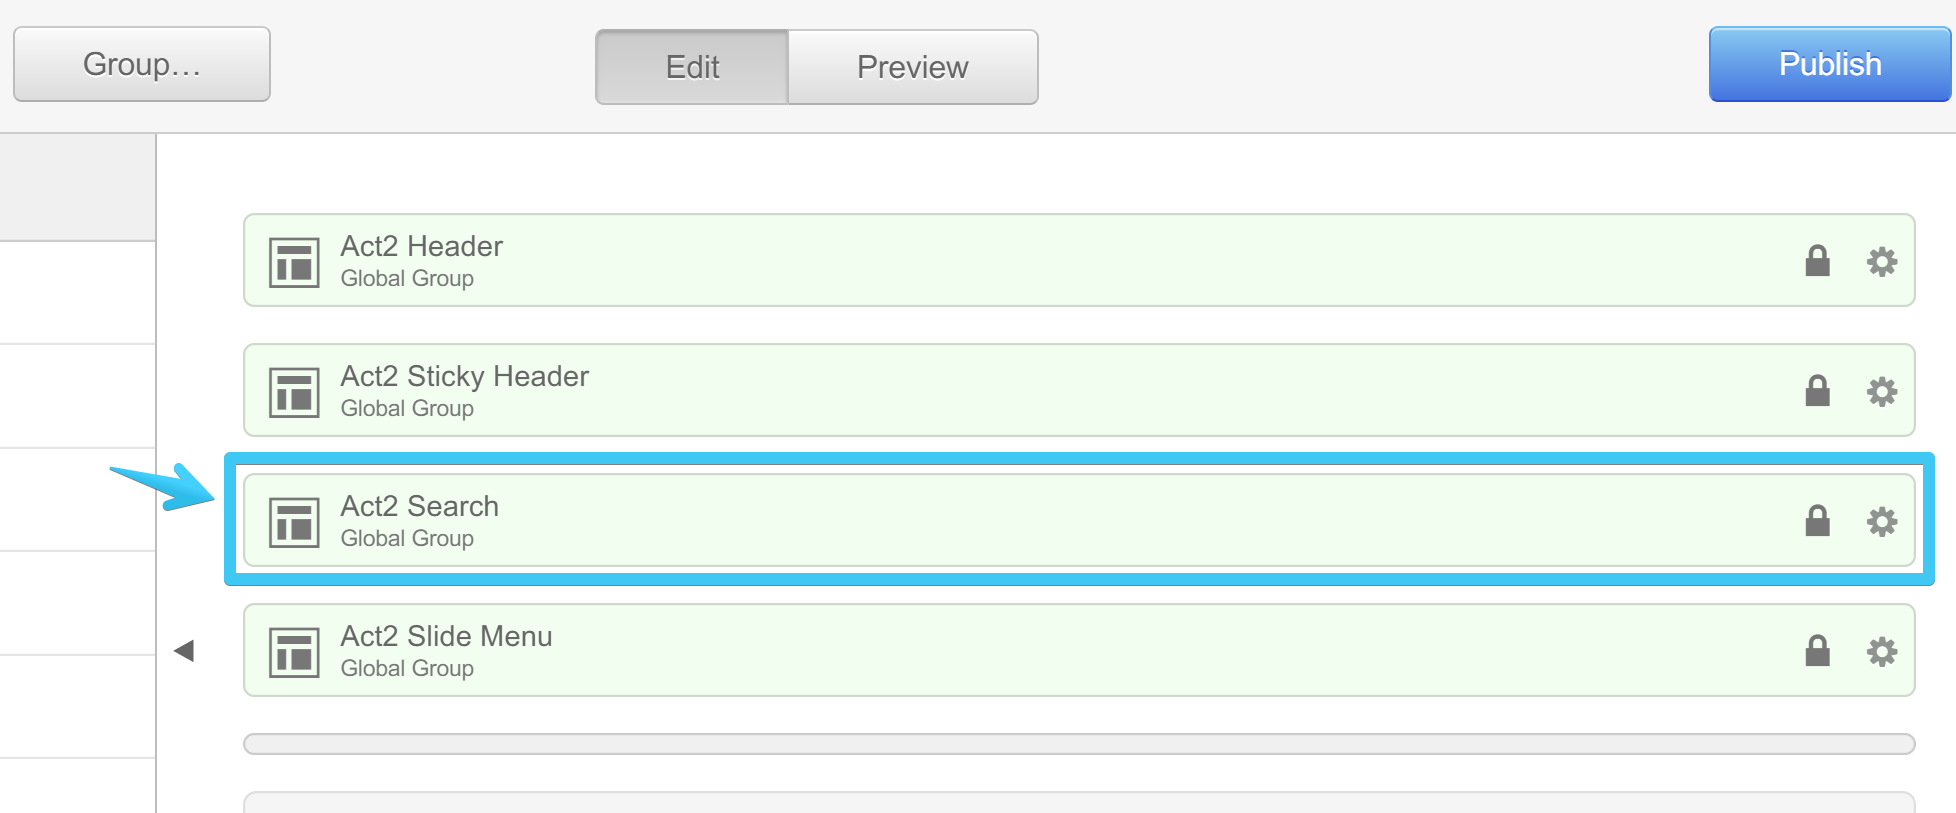Click the Act2 Search layout icon
Screen dimensions: 1956x813
(x=294, y=522)
